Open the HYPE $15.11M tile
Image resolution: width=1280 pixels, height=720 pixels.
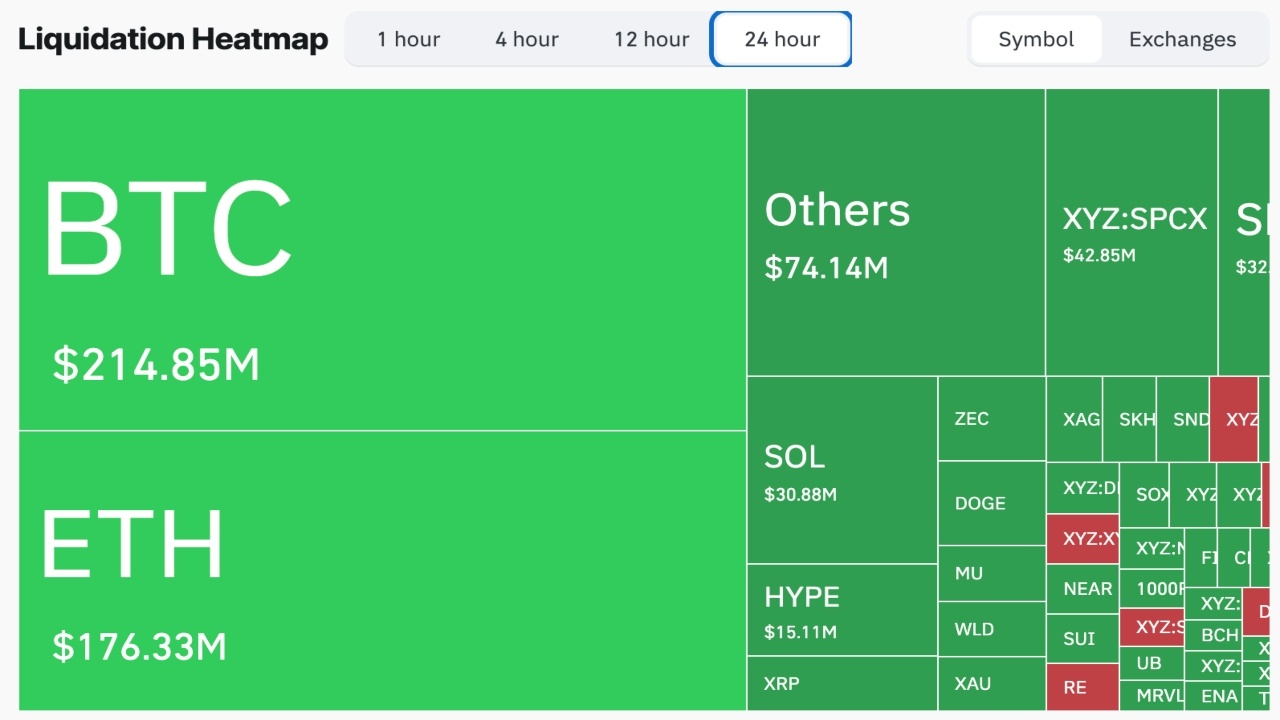point(842,610)
